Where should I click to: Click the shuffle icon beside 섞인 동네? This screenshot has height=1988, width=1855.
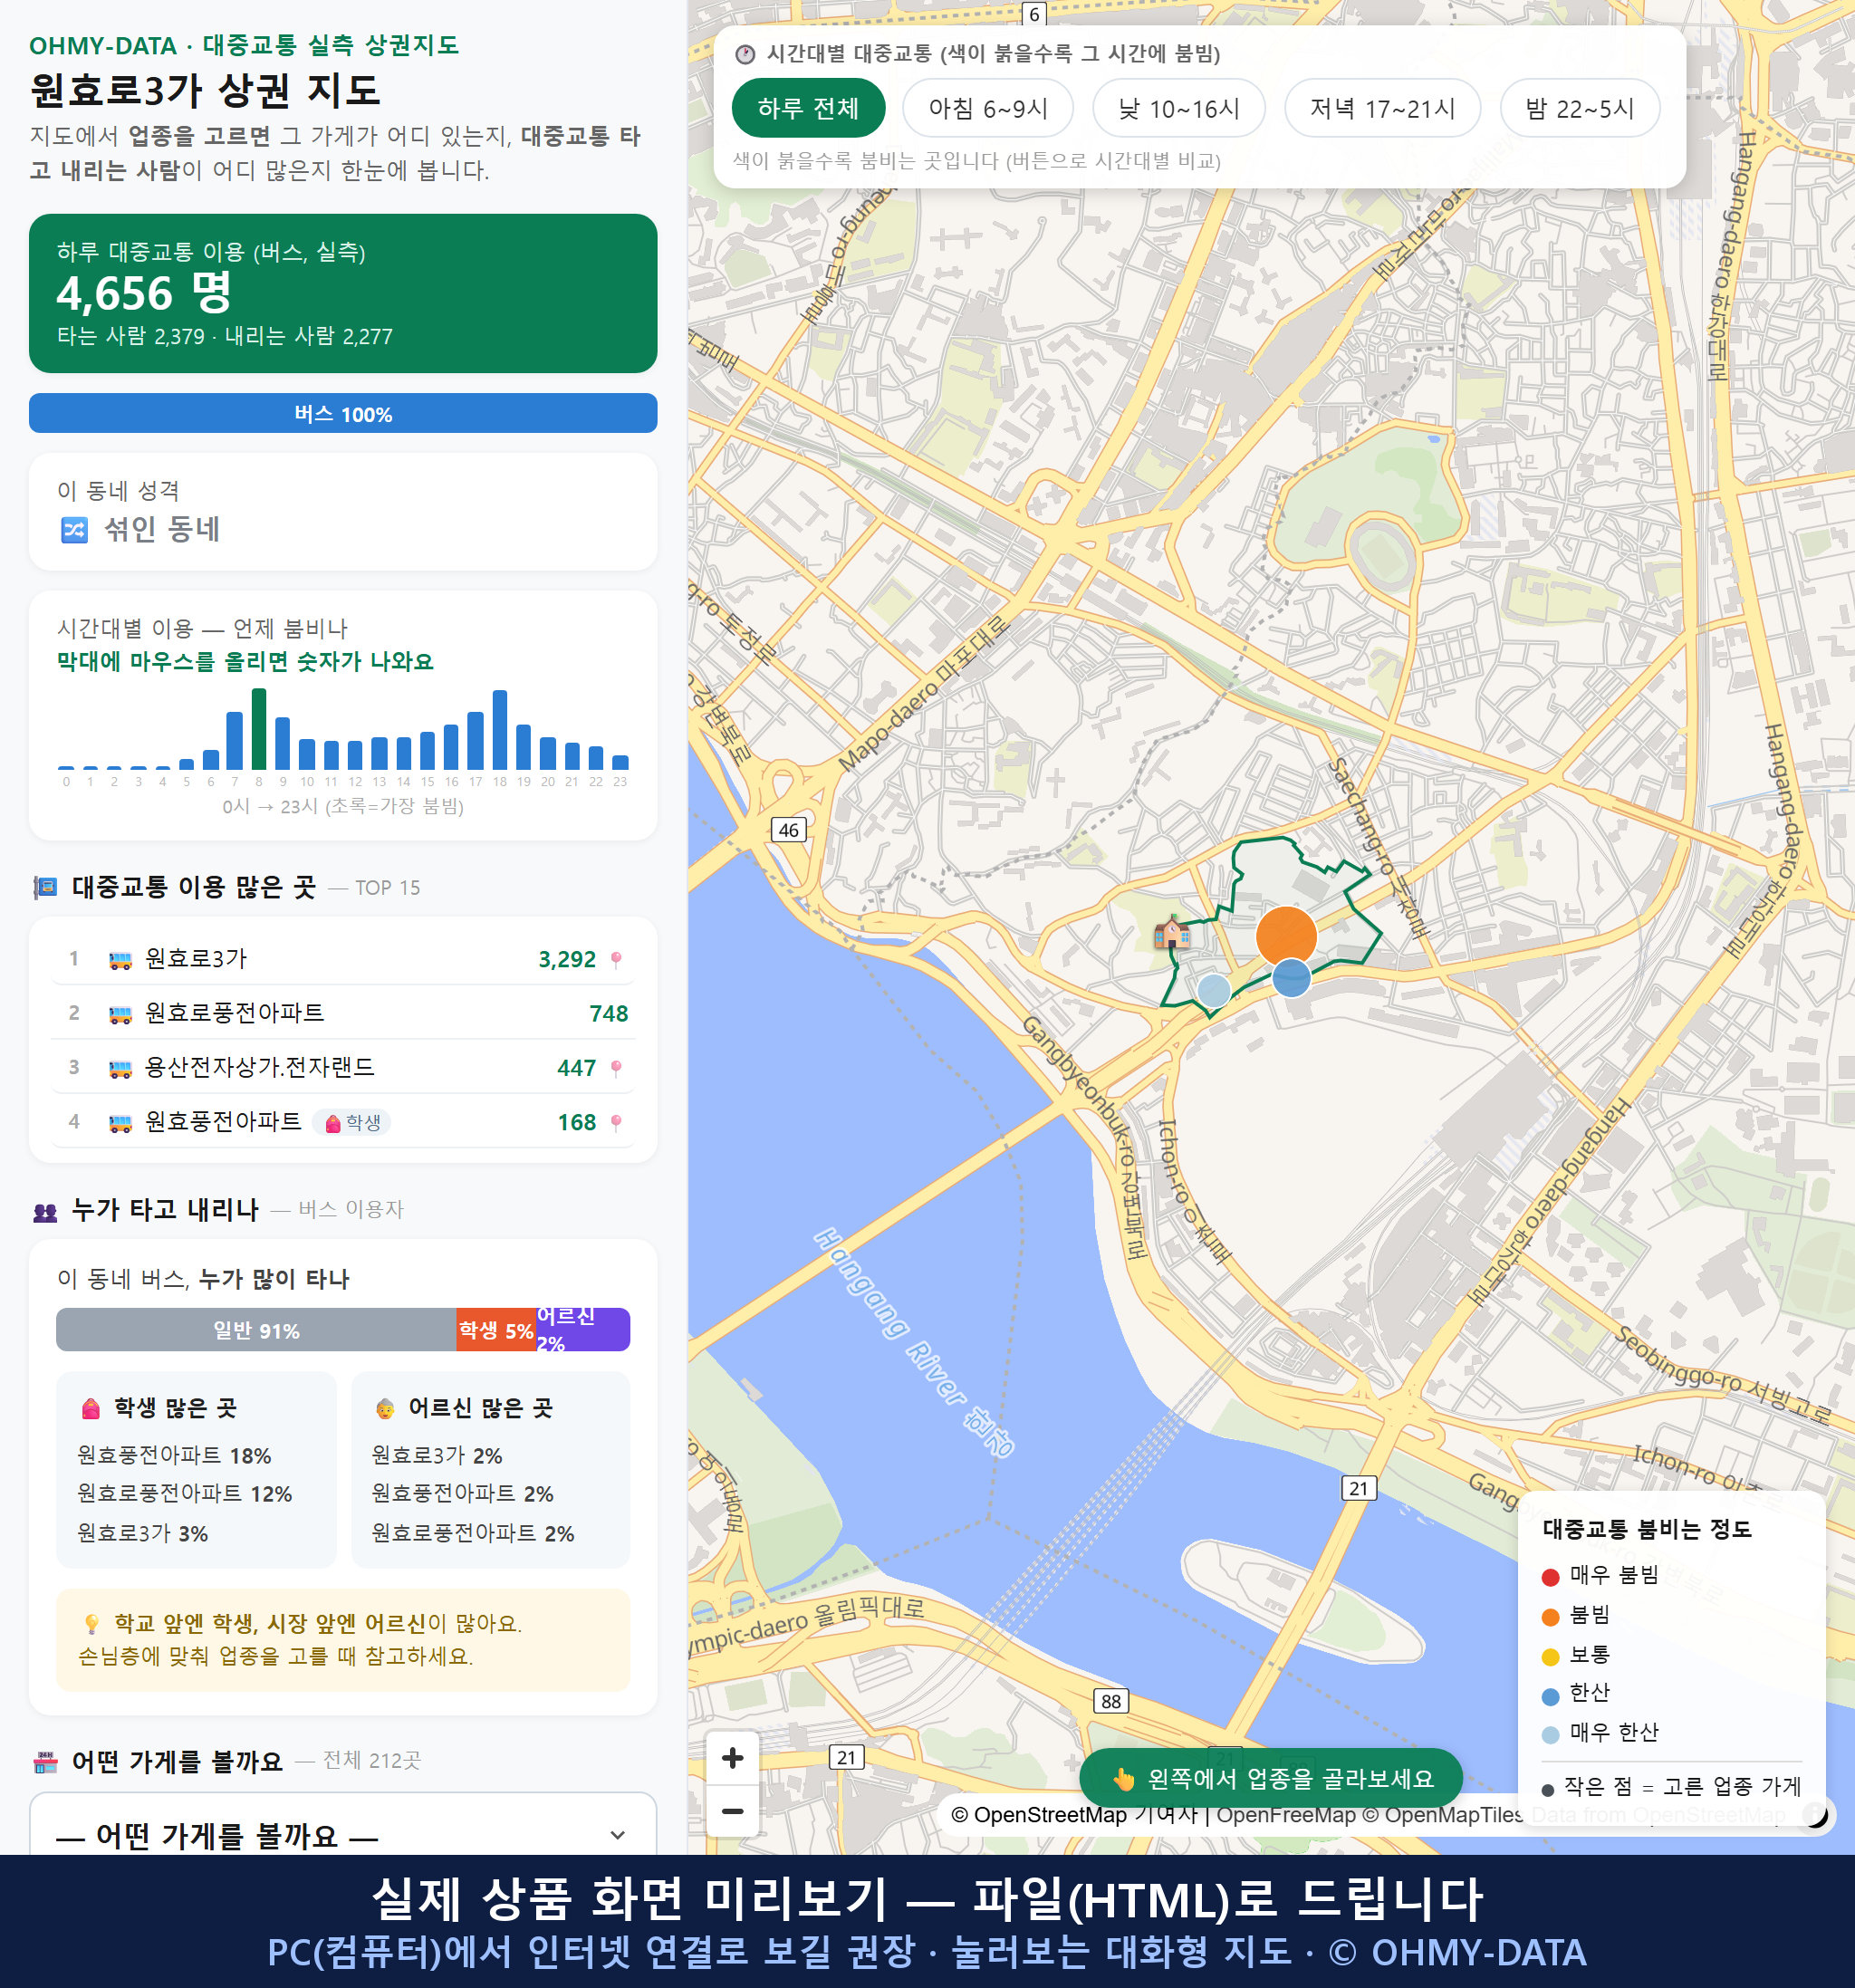point(75,529)
